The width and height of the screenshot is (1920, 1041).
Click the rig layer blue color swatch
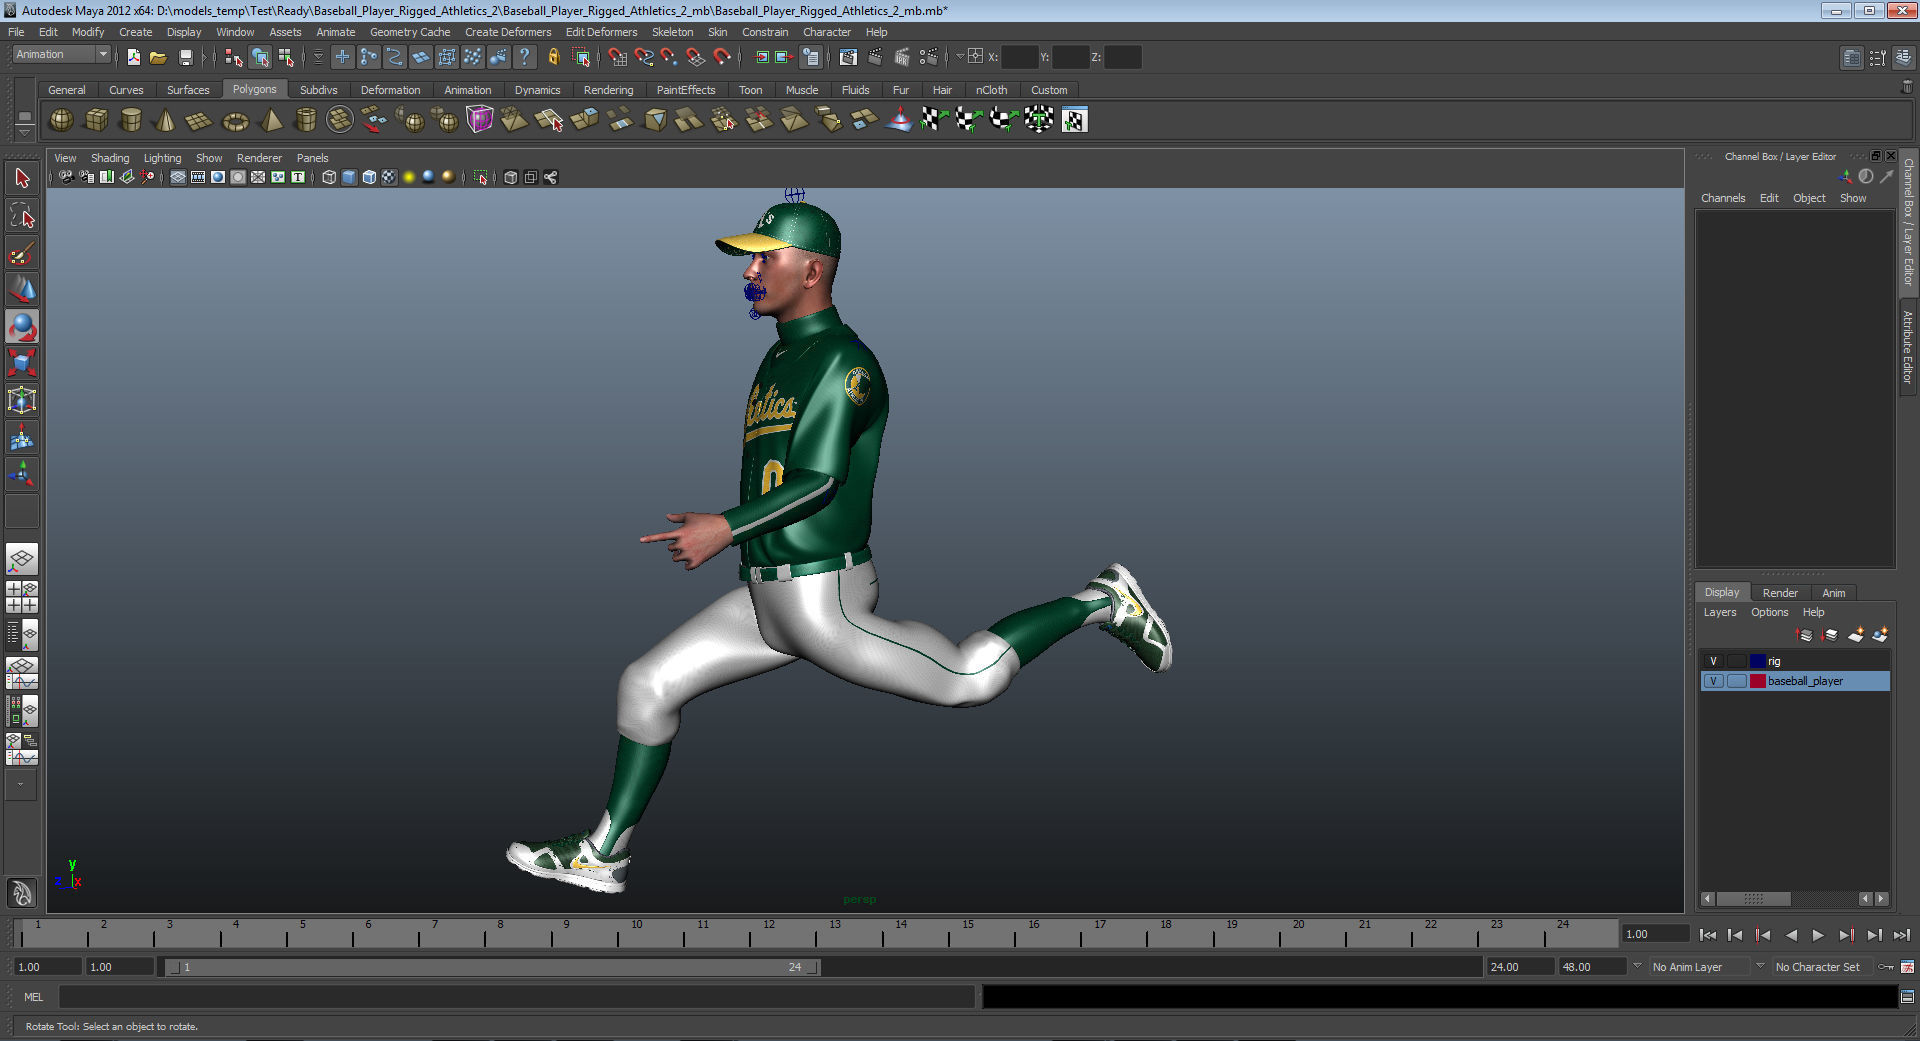[x=1757, y=661]
